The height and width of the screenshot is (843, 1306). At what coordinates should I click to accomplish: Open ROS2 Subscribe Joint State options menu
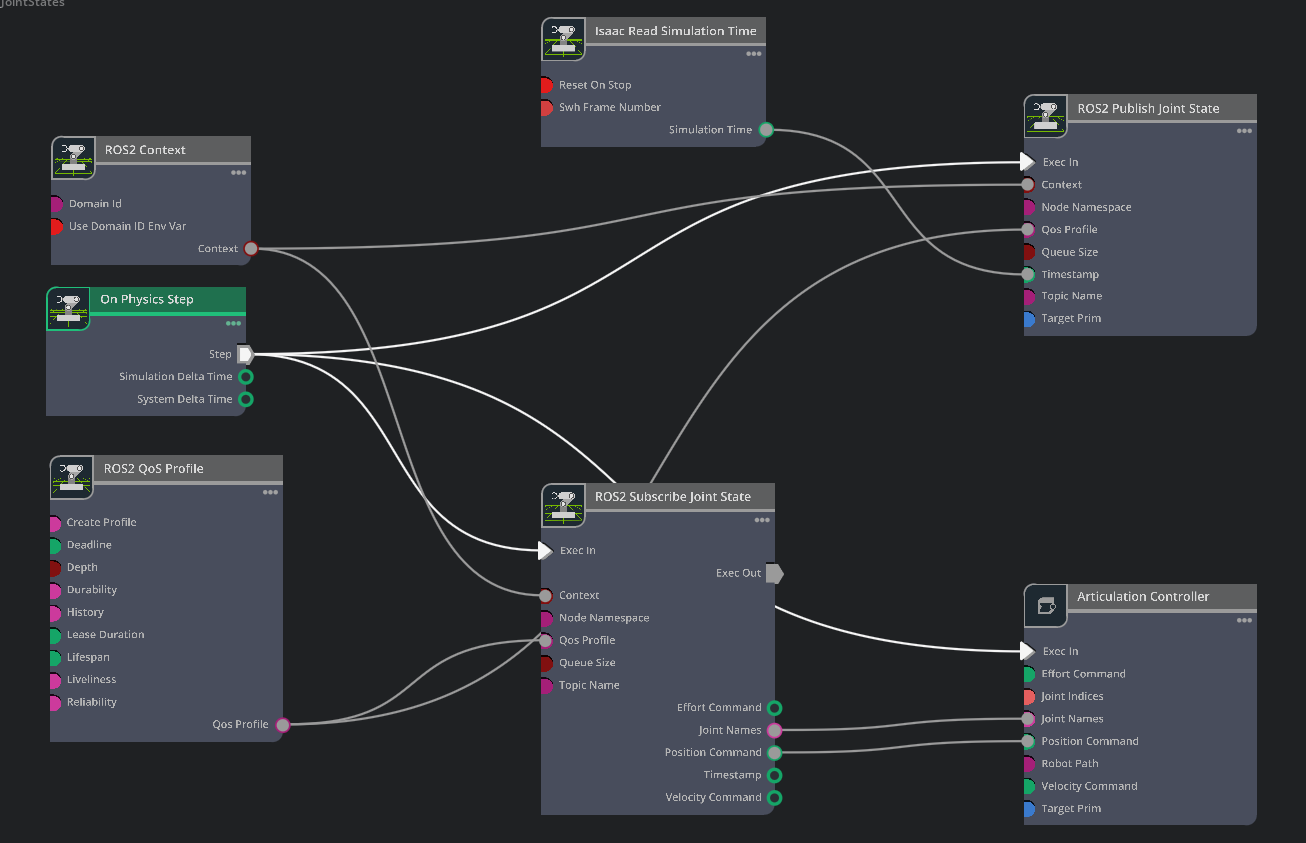pos(762,520)
